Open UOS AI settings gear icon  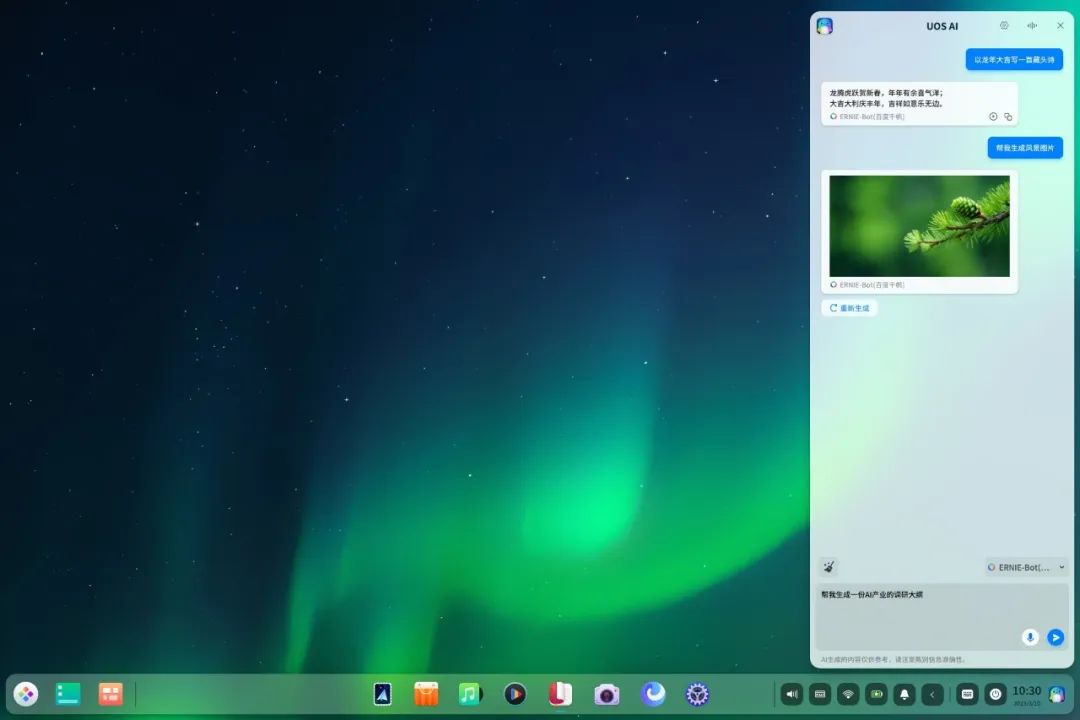(x=1004, y=26)
